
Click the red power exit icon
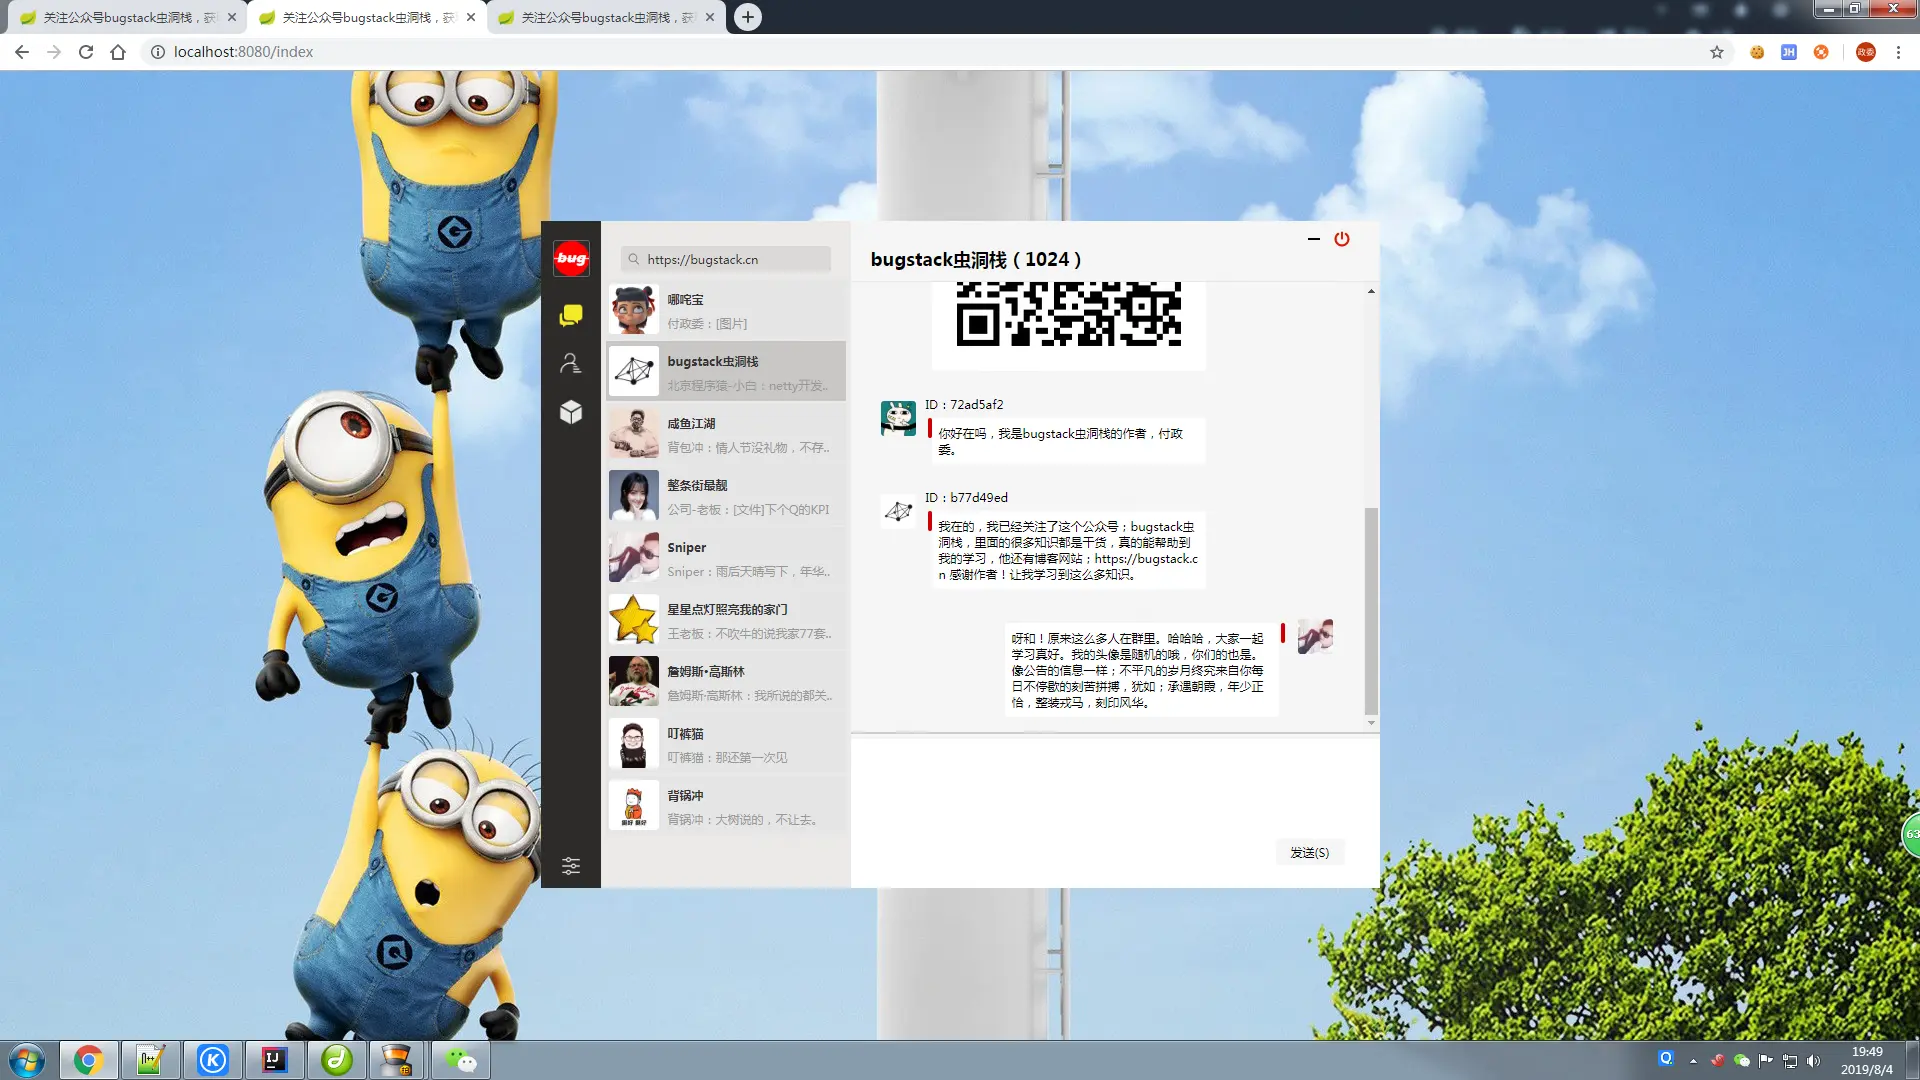1342,239
